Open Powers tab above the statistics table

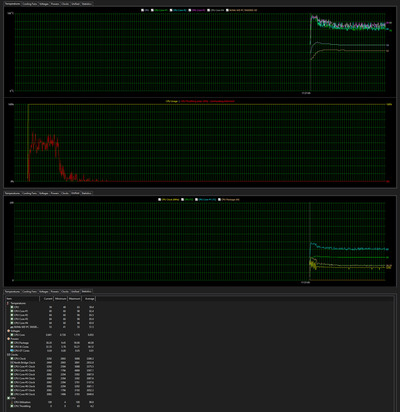point(55,292)
